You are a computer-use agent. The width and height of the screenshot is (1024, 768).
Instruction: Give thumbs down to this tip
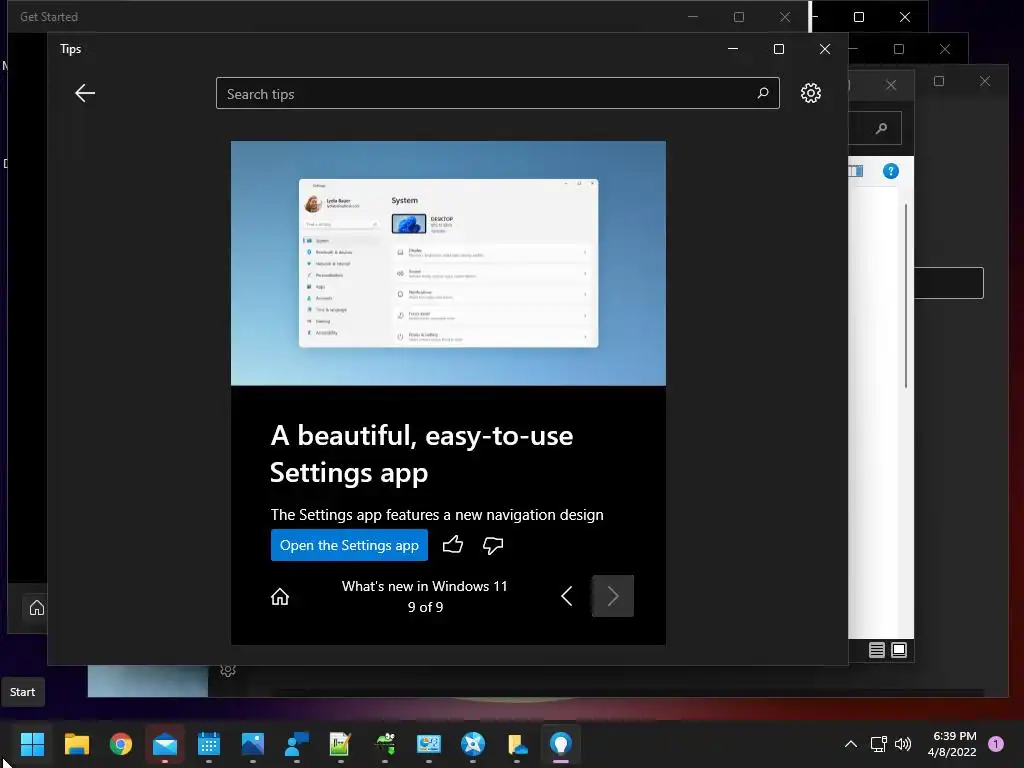point(493,545)
